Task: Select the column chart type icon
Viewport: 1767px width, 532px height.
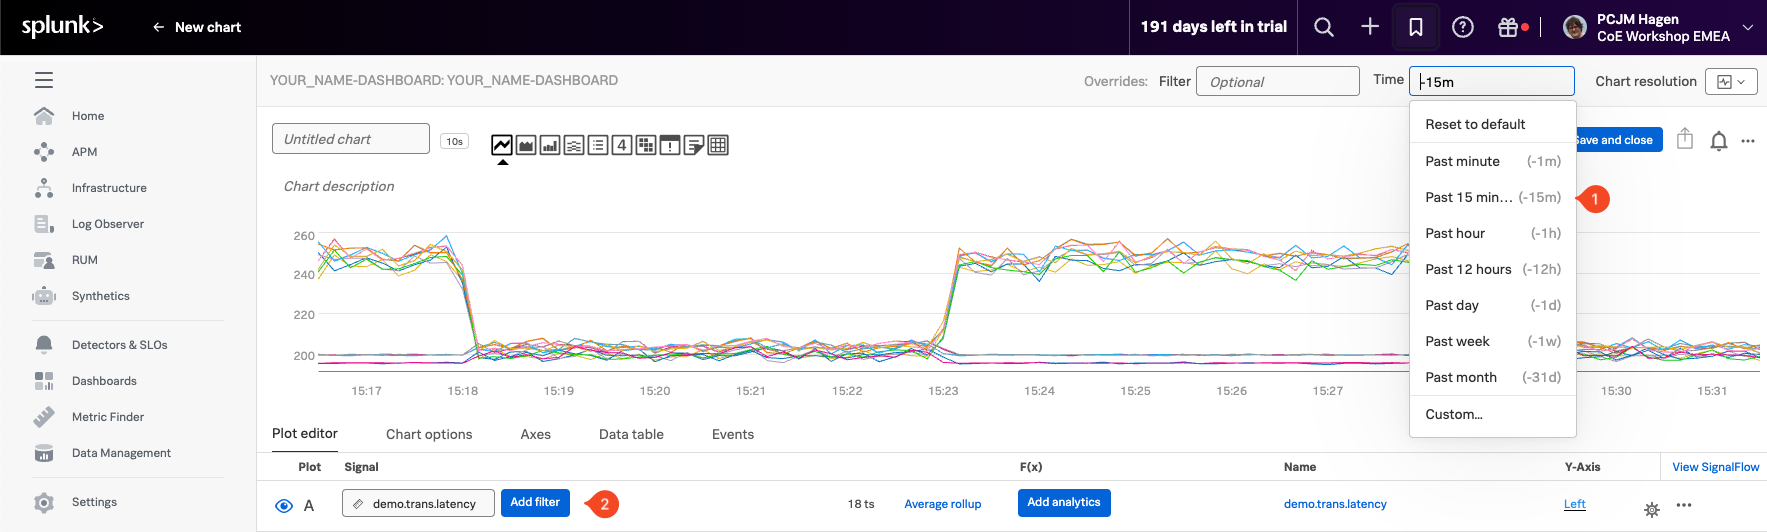Action: point(550,146)
